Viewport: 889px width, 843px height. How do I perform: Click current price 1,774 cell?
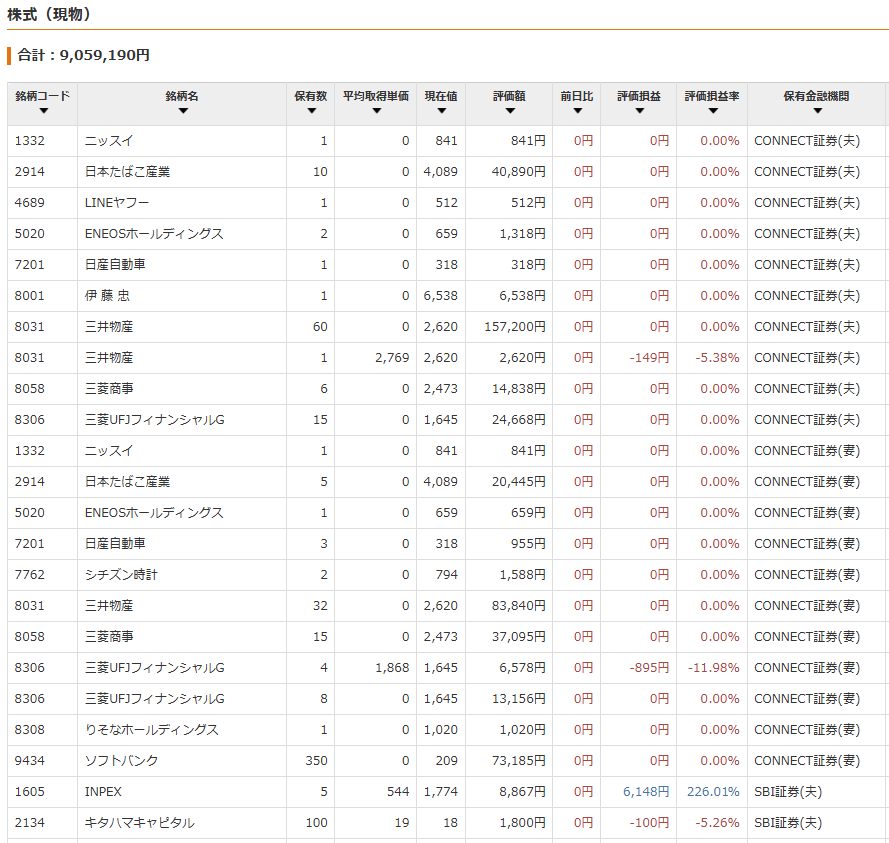(441, 792)
